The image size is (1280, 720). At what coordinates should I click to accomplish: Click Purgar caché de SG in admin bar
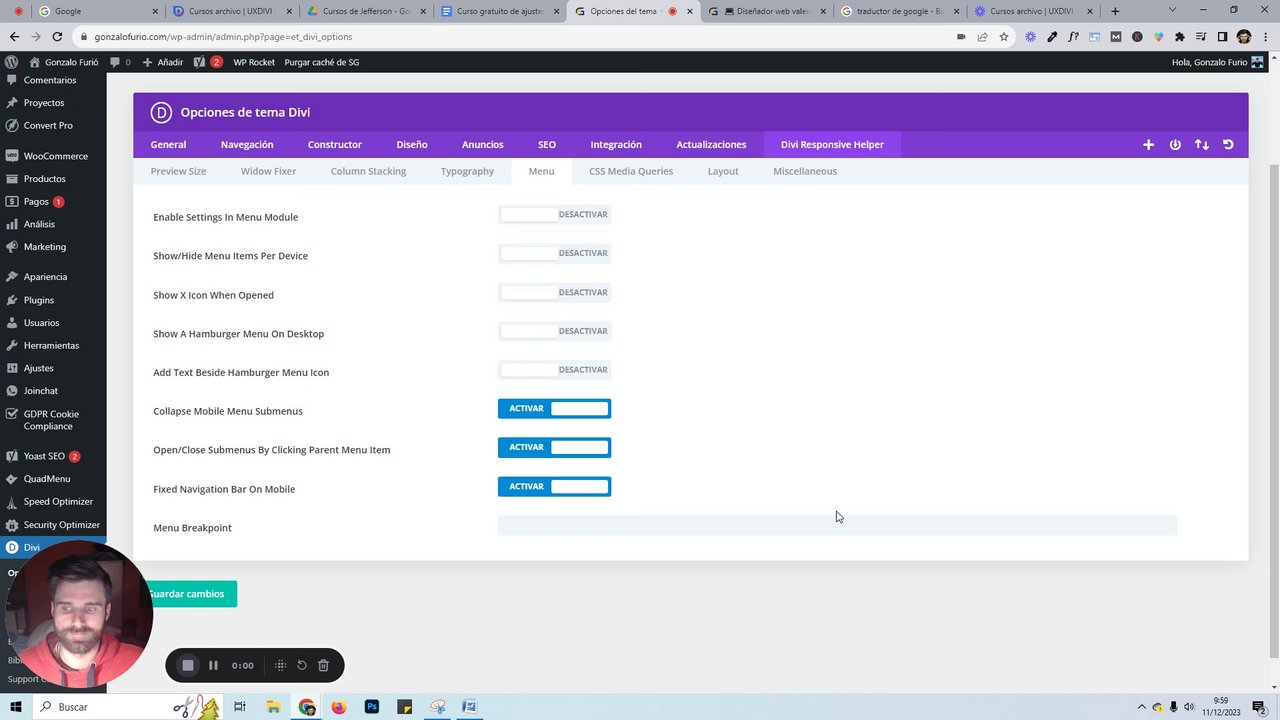(322, 62)
